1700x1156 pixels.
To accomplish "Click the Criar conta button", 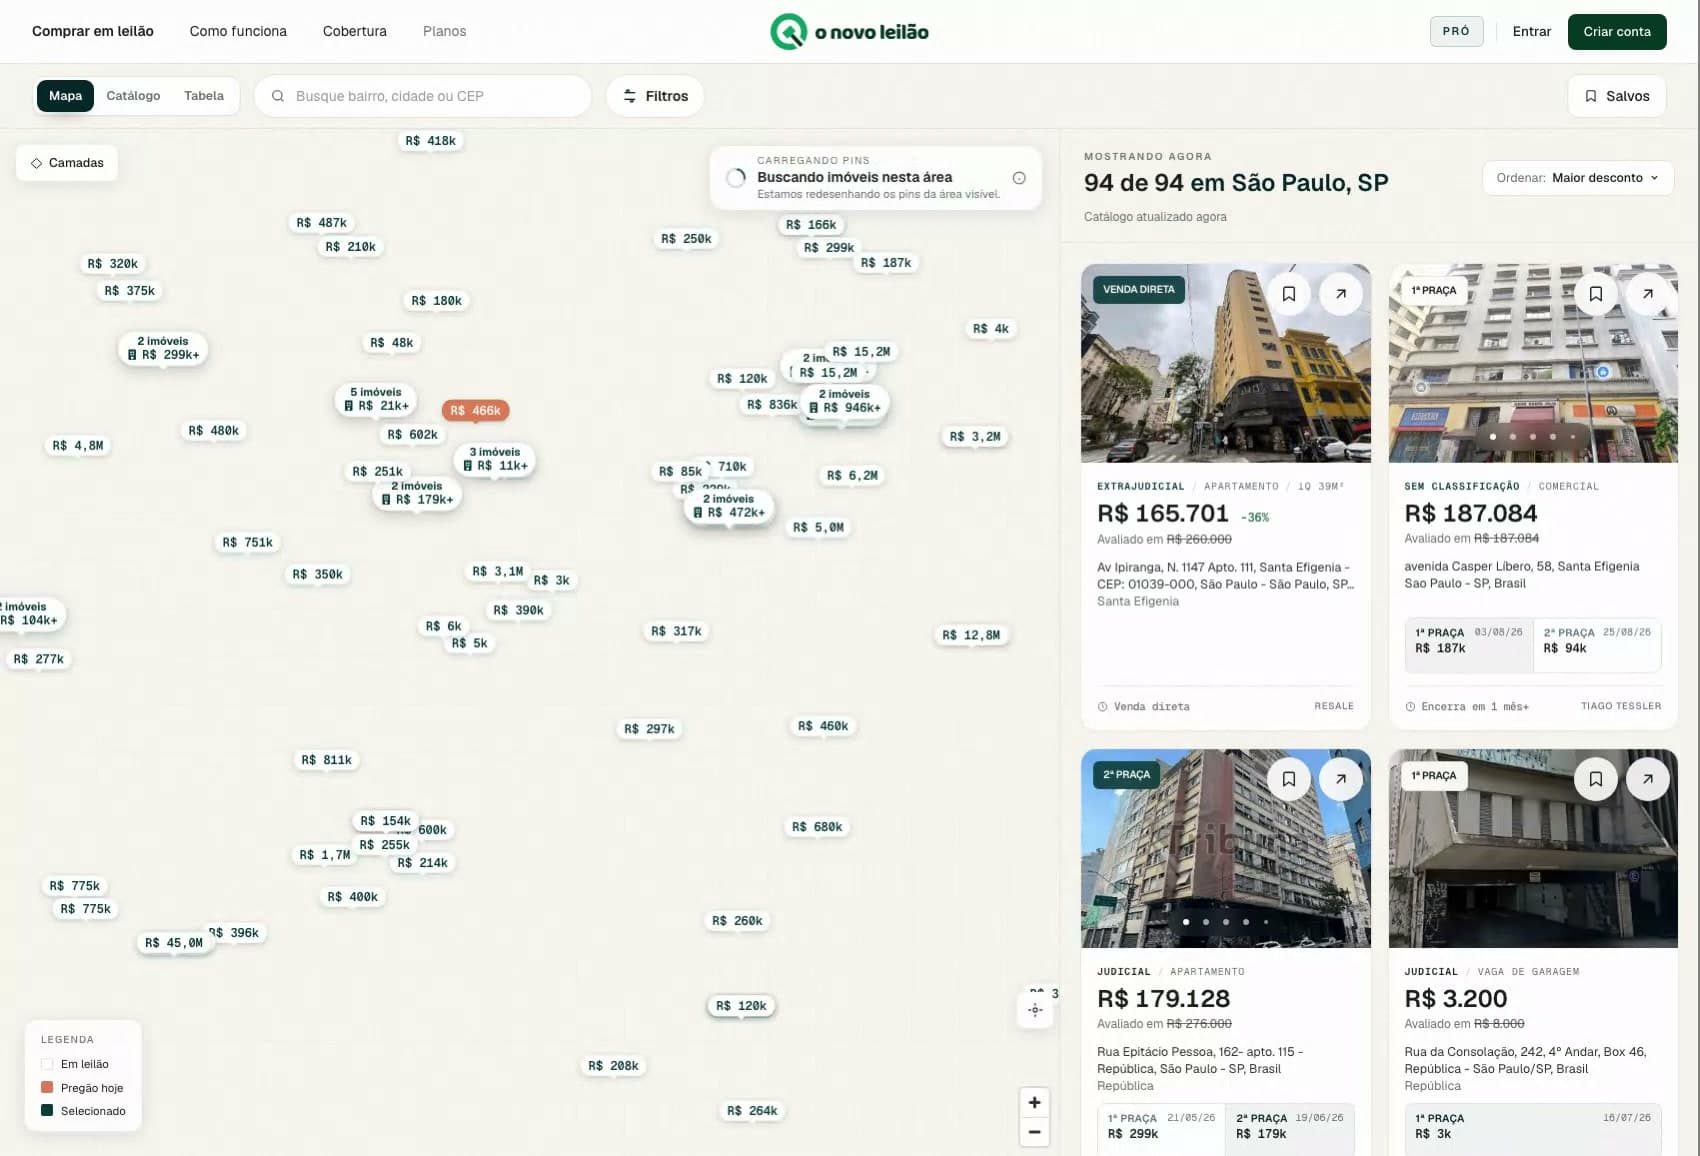I will click(1617, 32).
